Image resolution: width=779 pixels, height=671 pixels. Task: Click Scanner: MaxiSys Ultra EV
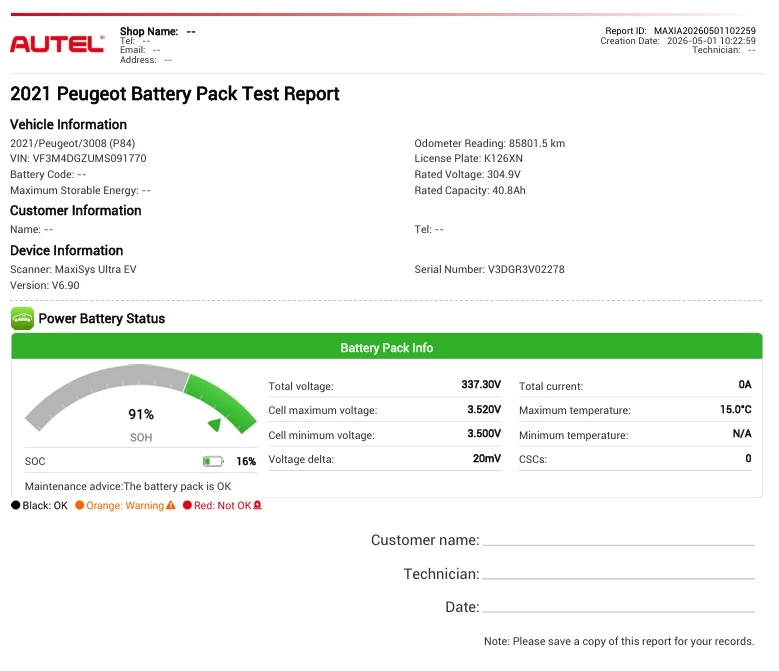[x=73, y=269]
